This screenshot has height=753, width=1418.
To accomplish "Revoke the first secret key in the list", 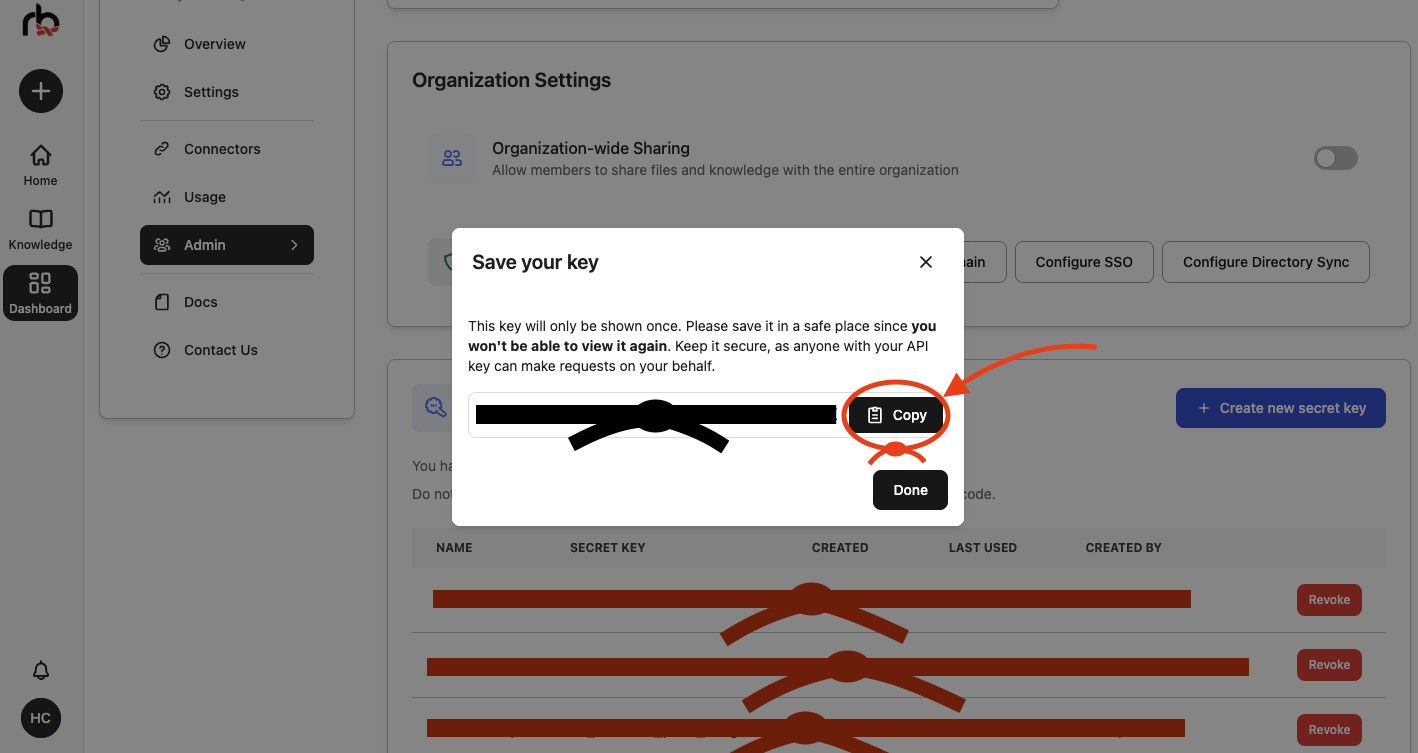I will coord(1329,599).
